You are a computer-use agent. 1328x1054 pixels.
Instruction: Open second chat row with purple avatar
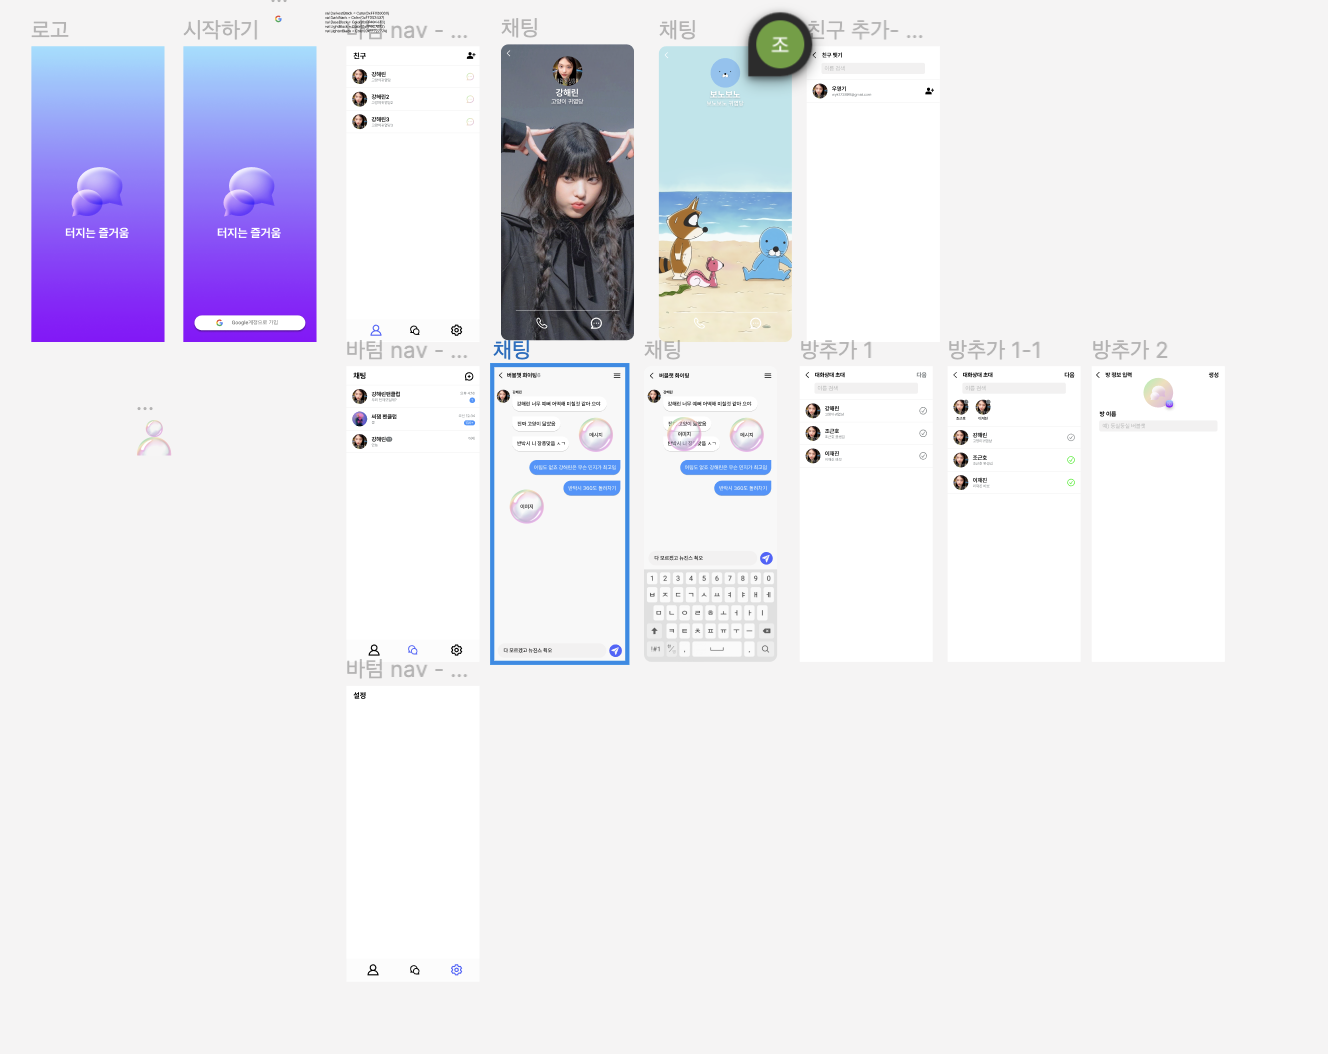point(413,419)
